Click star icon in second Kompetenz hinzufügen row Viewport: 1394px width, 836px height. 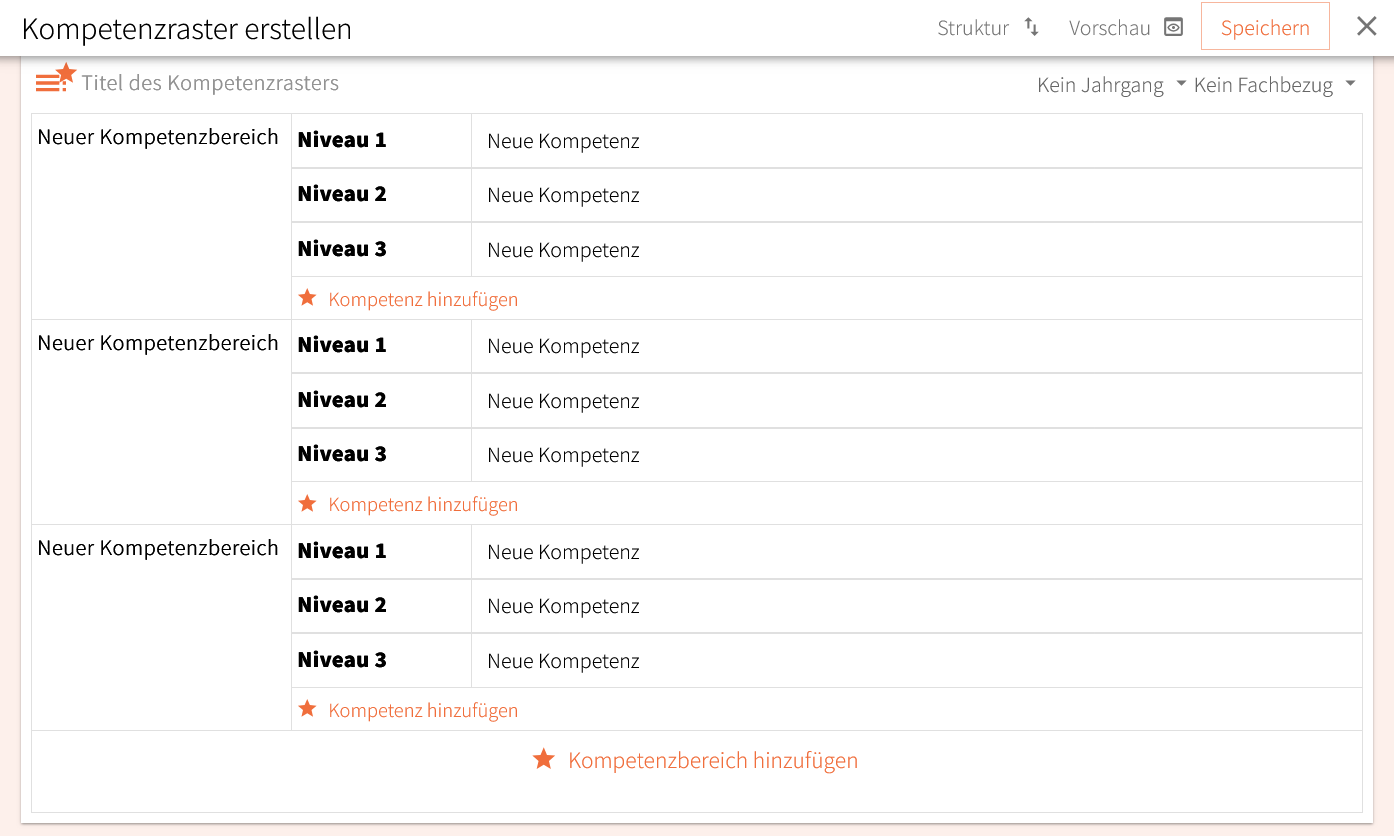point(308,503)
